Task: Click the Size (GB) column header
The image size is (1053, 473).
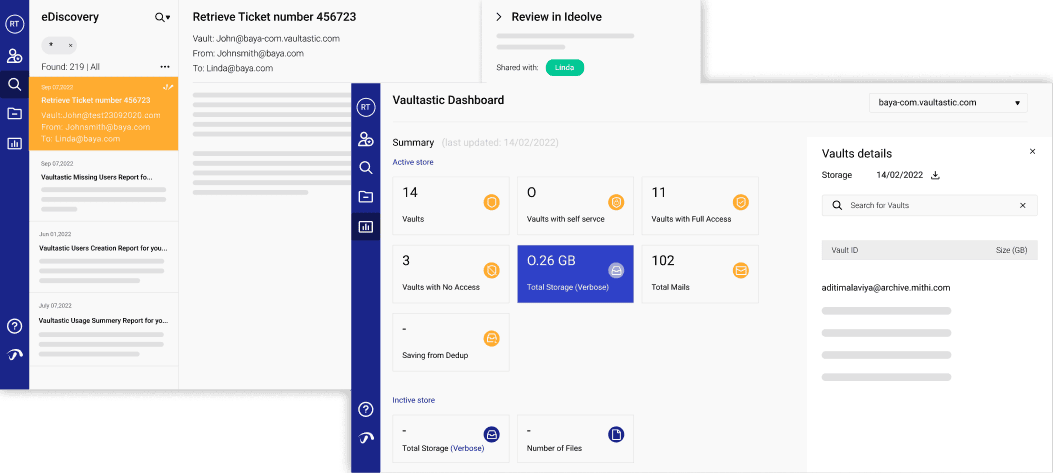Action: 1011,250
